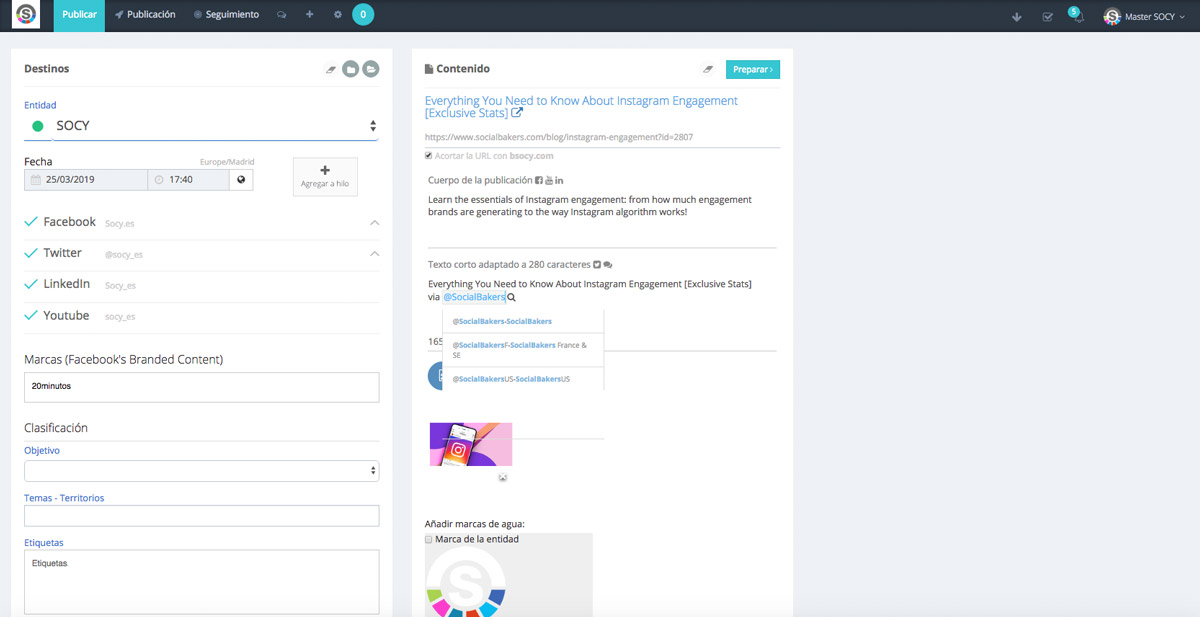Uncheck Youtube destination
Viewport: 1200px width, 617px height.
tap(31, 315)
